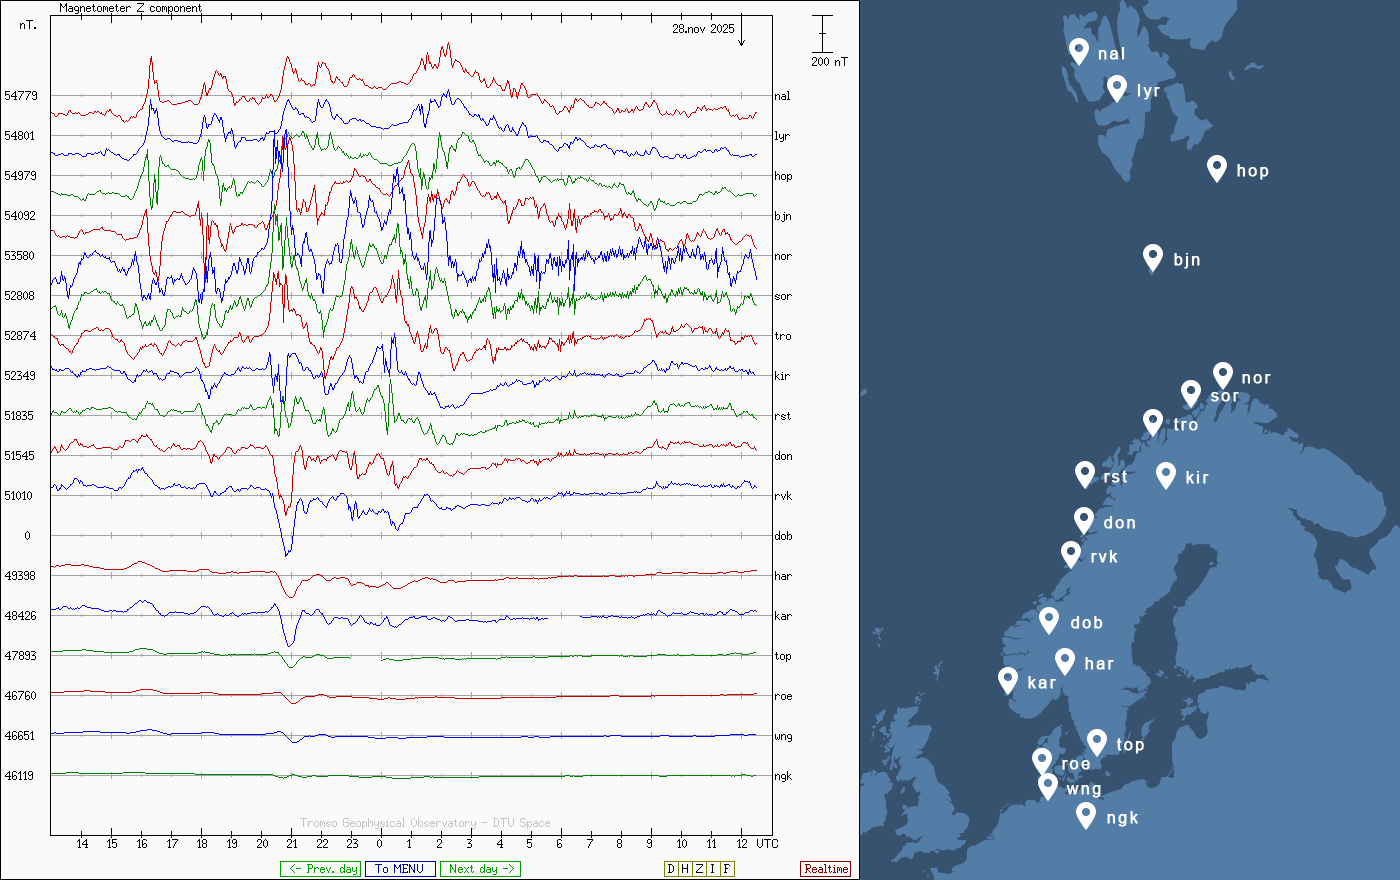Click the nal trace label on chart
Screen dimensions: 1400x880
[x=782, y=96]
